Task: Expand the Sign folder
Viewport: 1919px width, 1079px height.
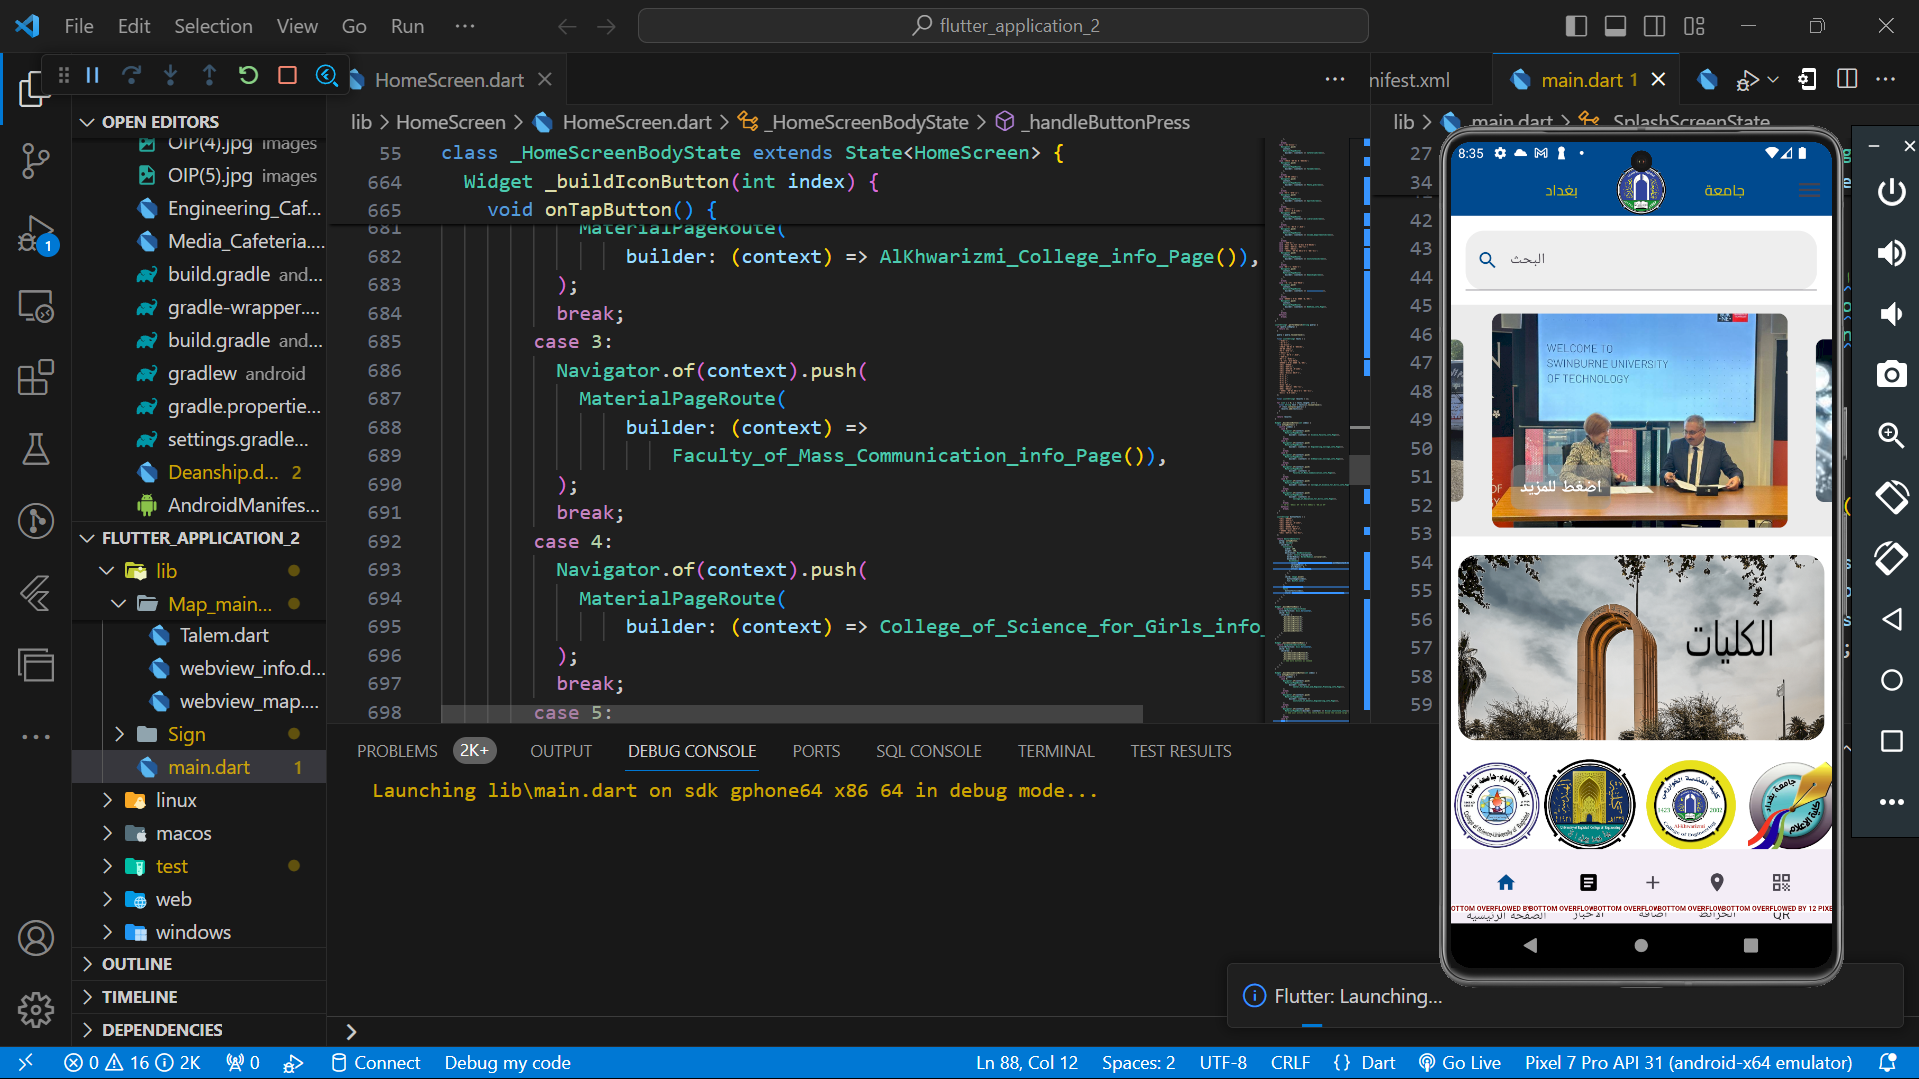Action: click(x=186, y=734)
